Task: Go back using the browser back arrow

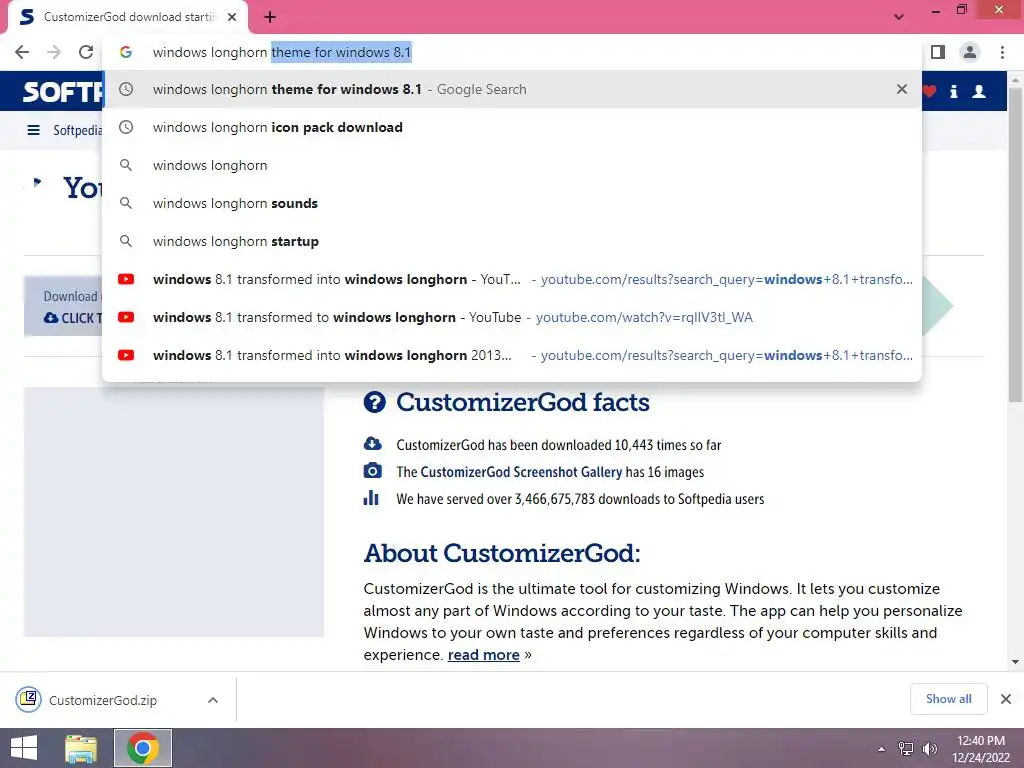Action: [22, 52]
